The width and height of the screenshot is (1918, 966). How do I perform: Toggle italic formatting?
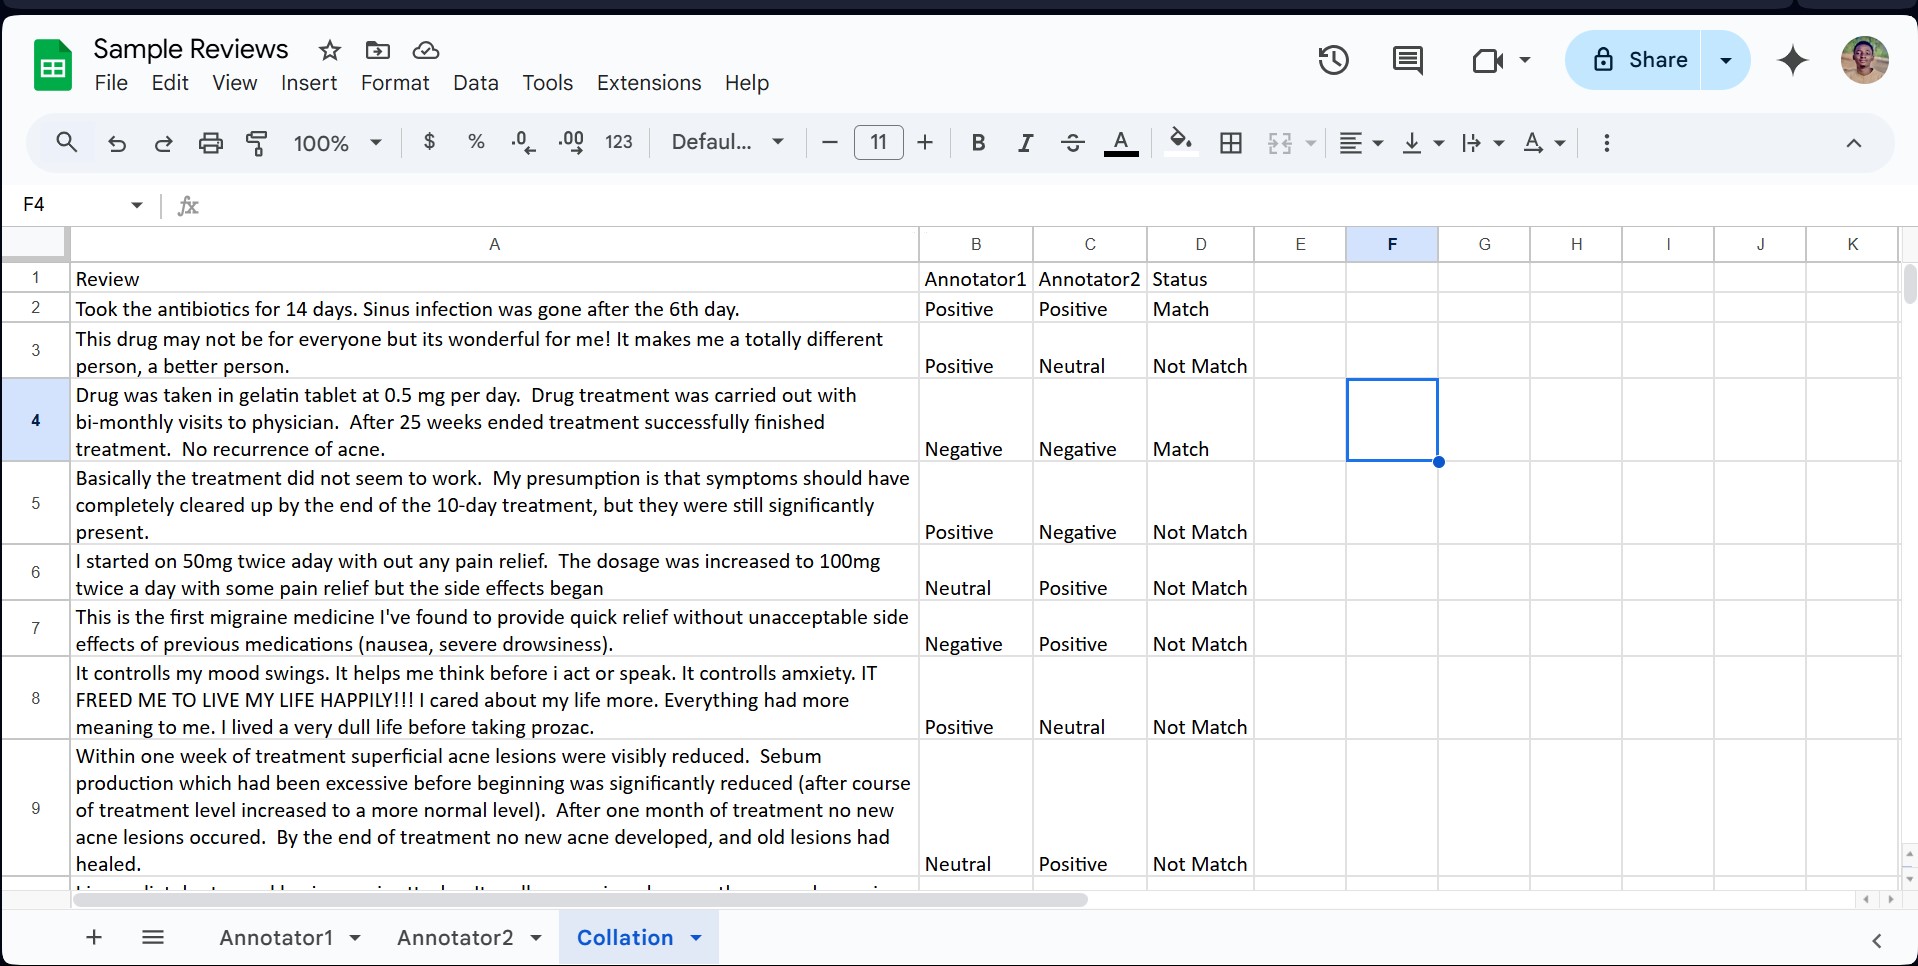(1025, 143)
